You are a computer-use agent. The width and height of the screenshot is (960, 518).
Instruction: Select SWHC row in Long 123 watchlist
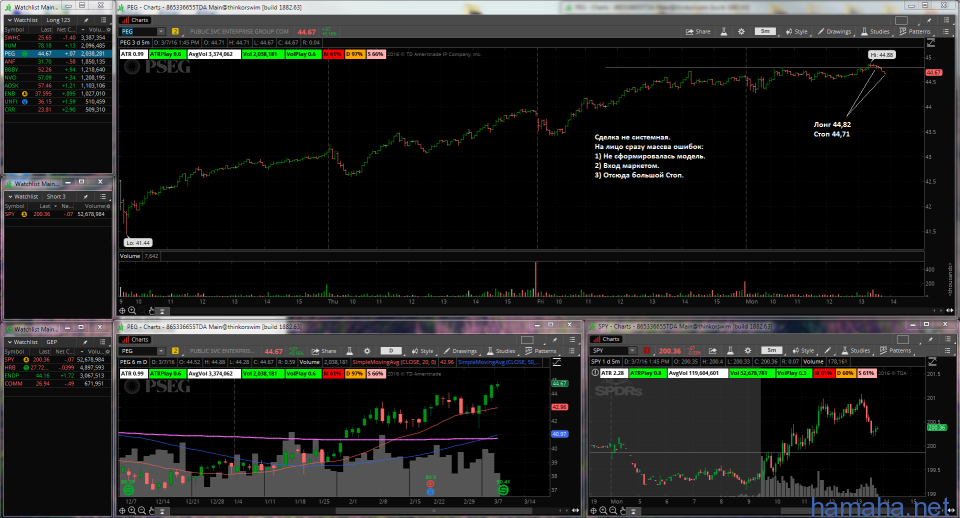point(58,38)
